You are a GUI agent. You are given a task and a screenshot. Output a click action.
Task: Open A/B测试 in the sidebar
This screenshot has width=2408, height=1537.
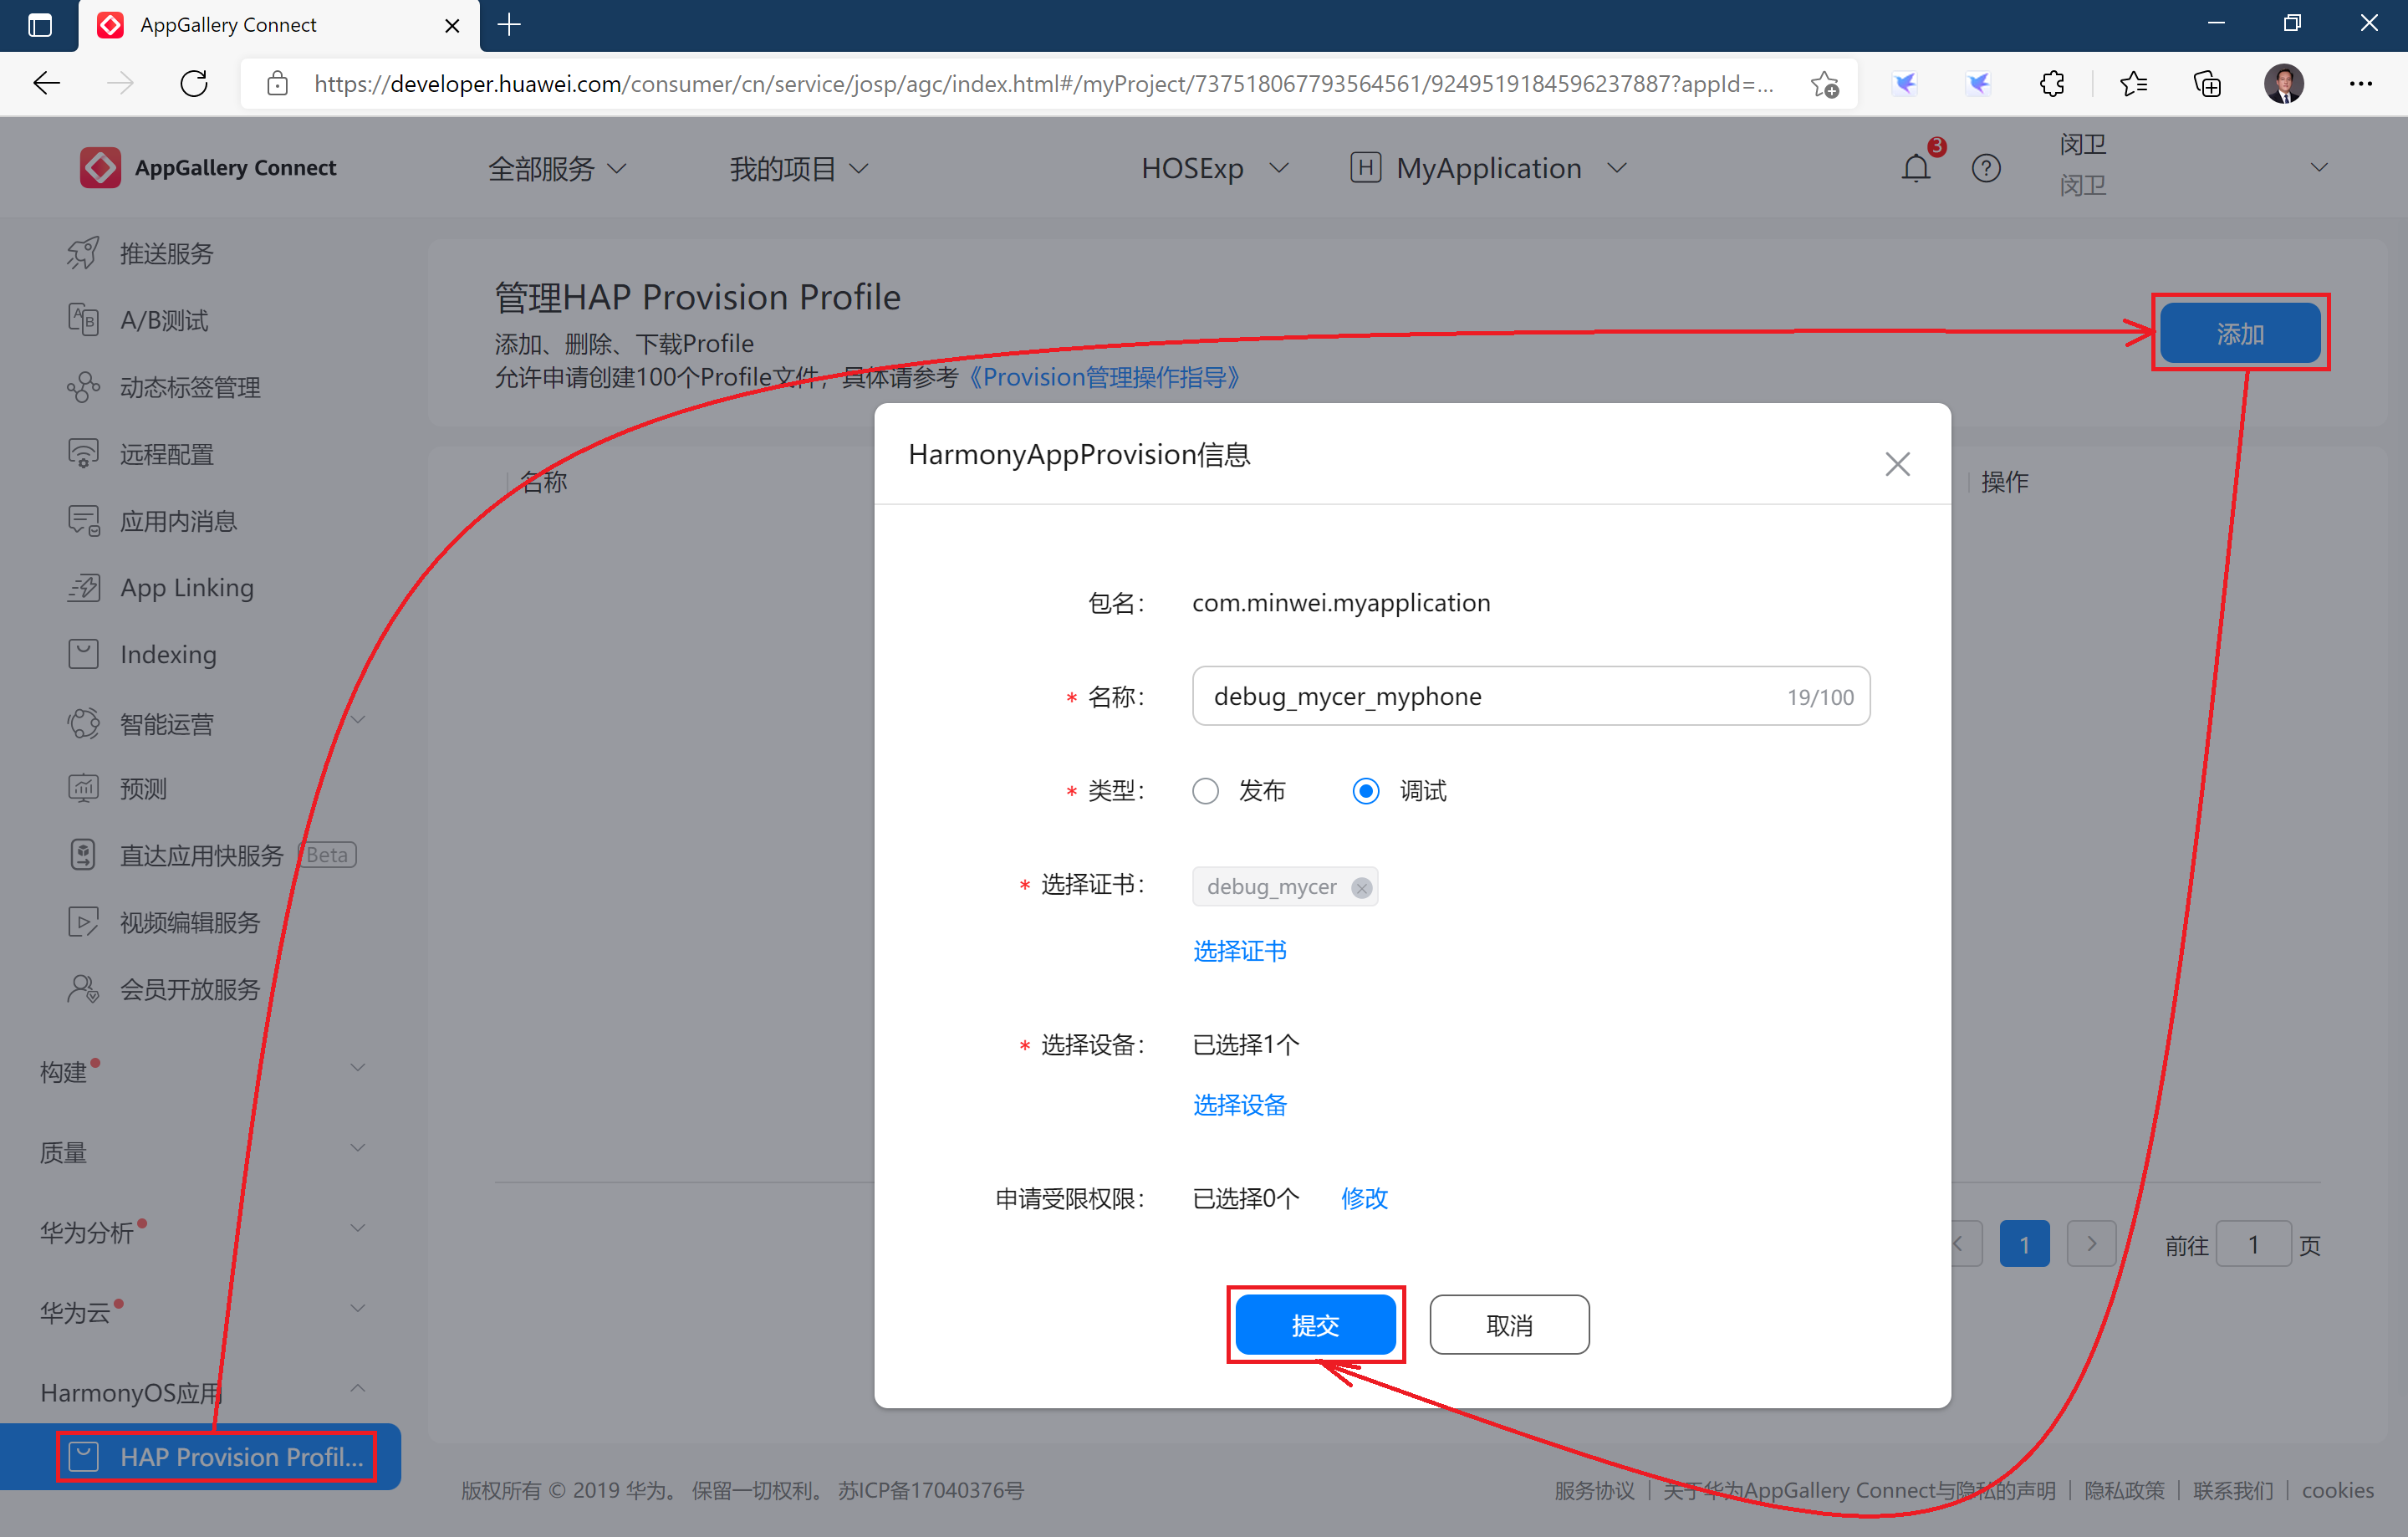164,320
